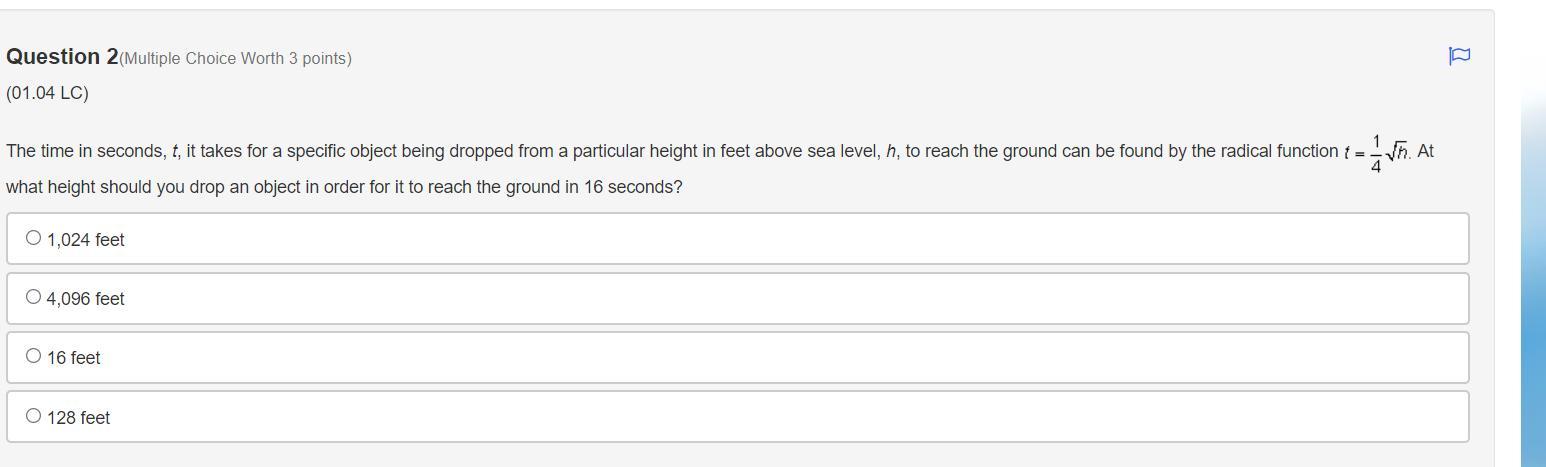Select the 1,024 feet radio button
Viewport: 1546px width, 467px height.
[x=34, y=238]
